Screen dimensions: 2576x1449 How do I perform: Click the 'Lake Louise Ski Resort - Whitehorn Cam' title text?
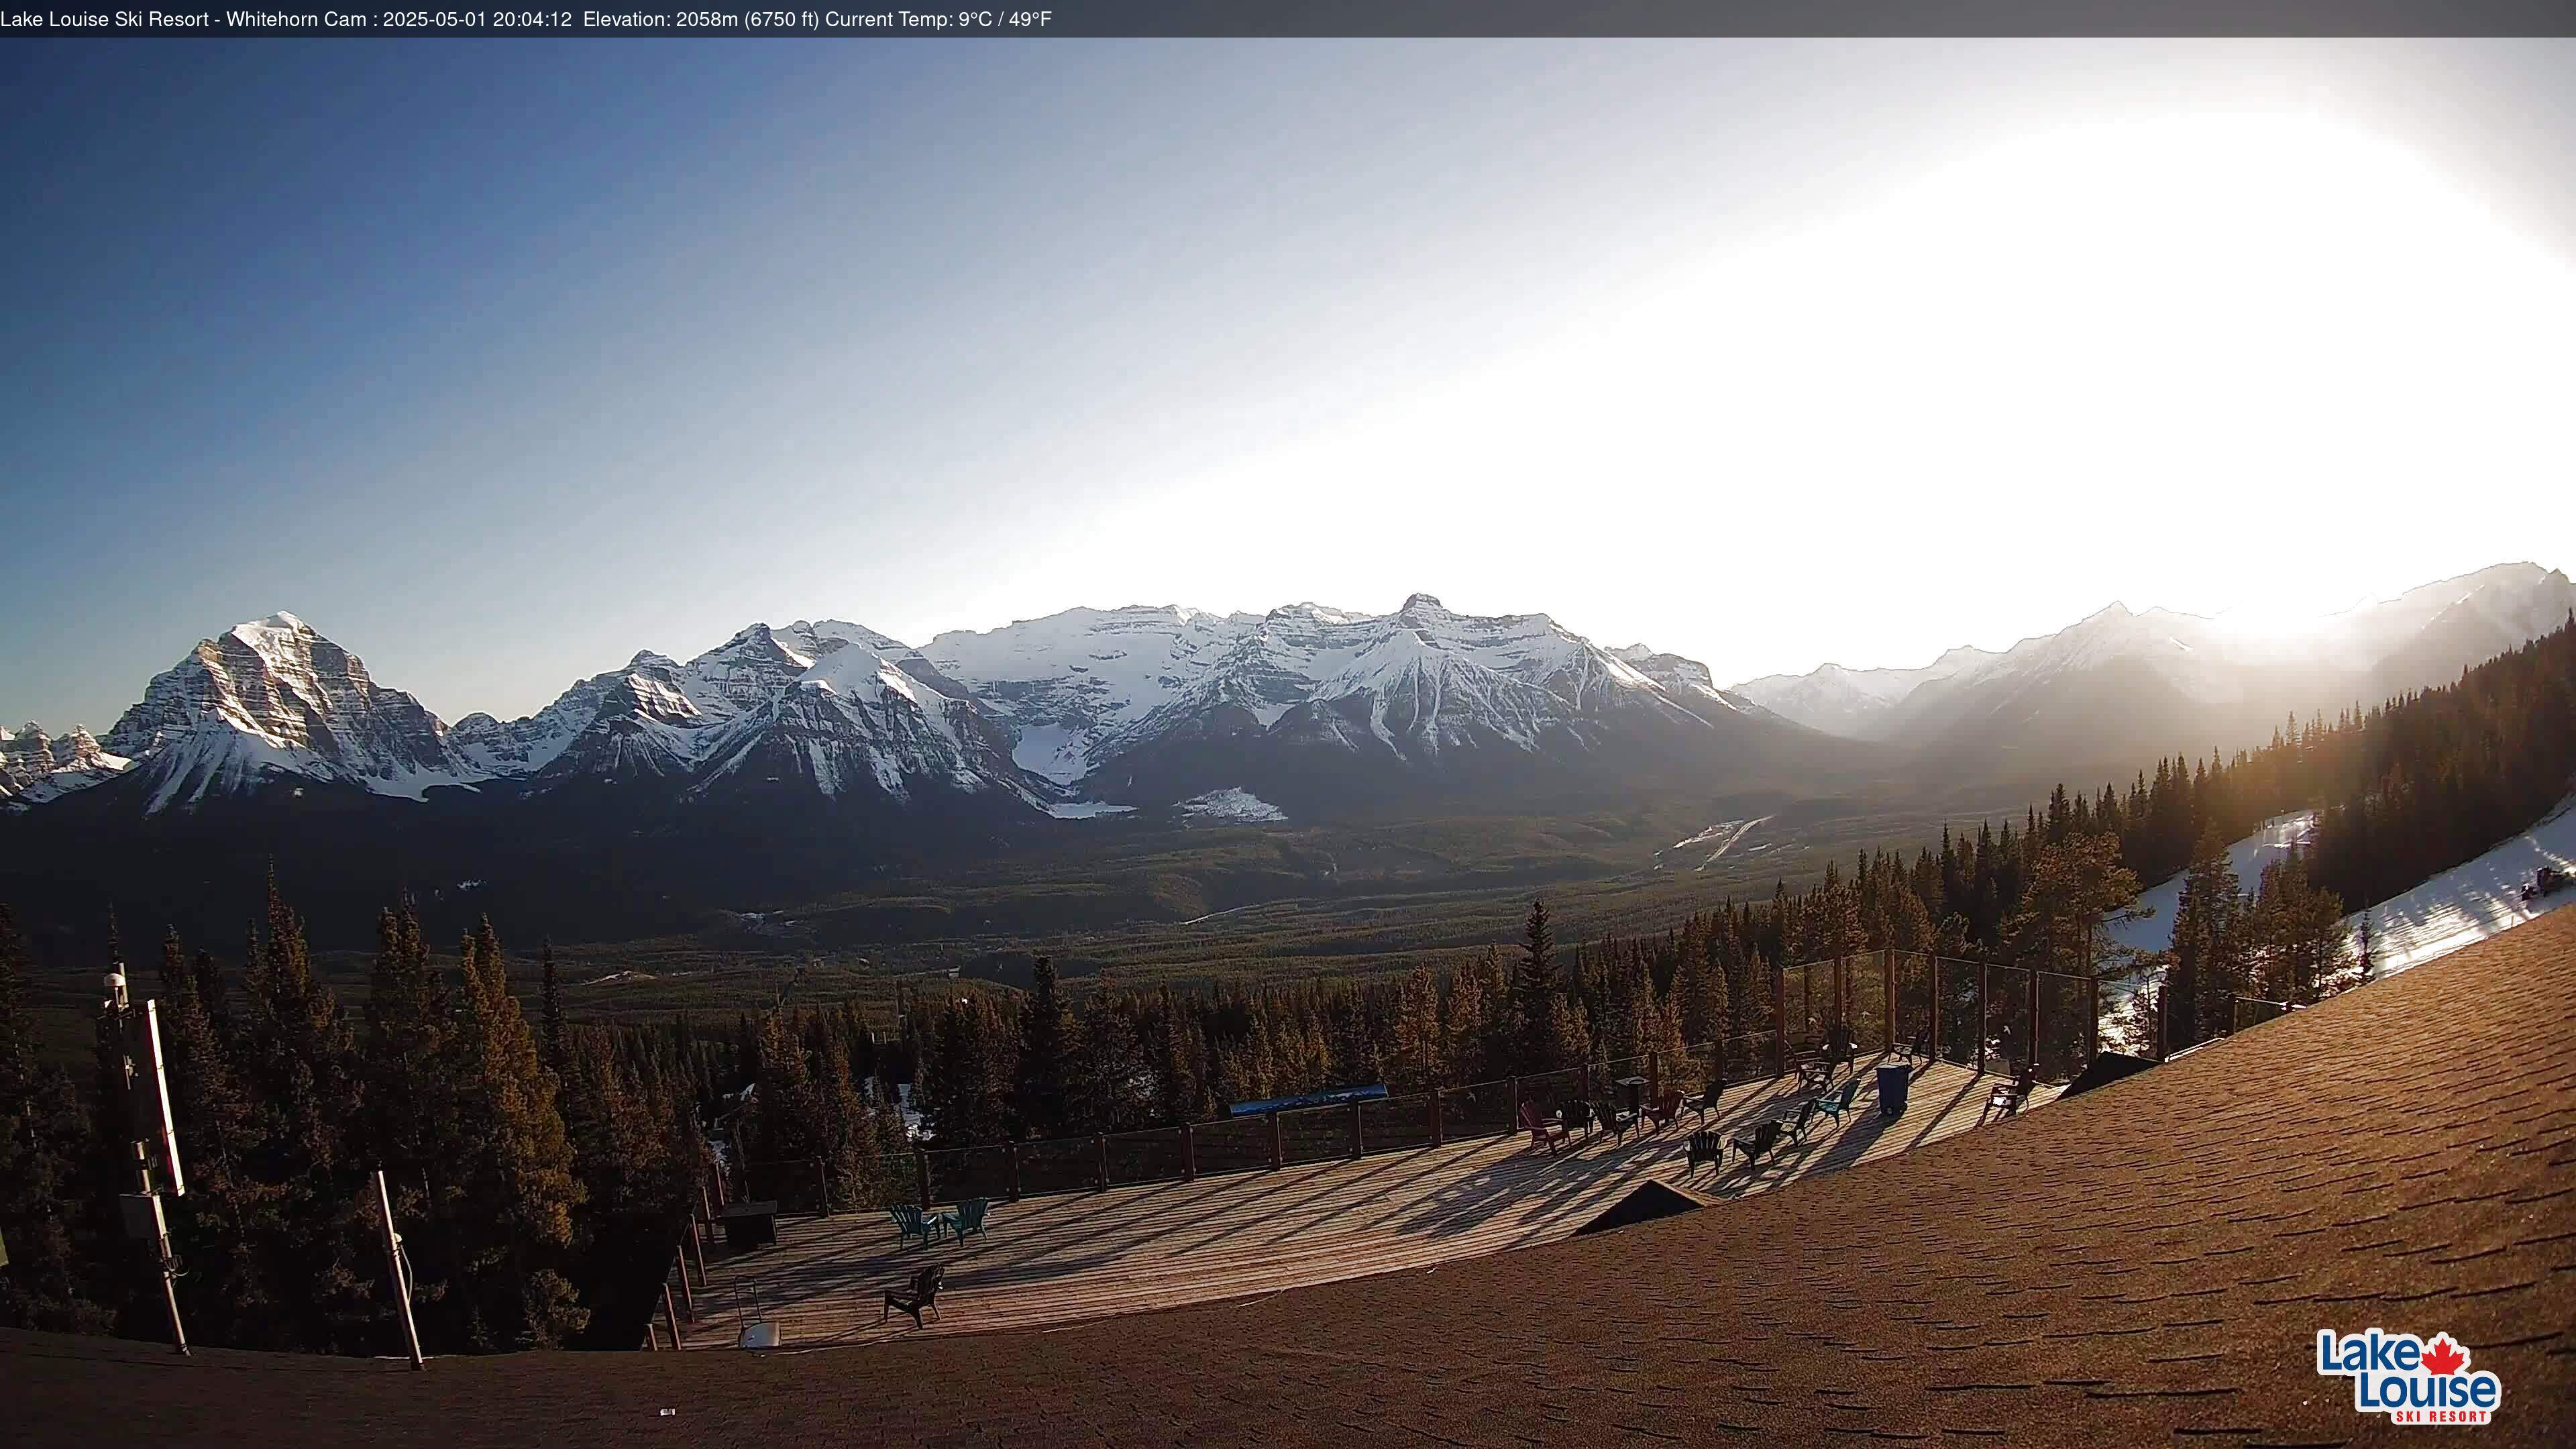click(183, 19)
